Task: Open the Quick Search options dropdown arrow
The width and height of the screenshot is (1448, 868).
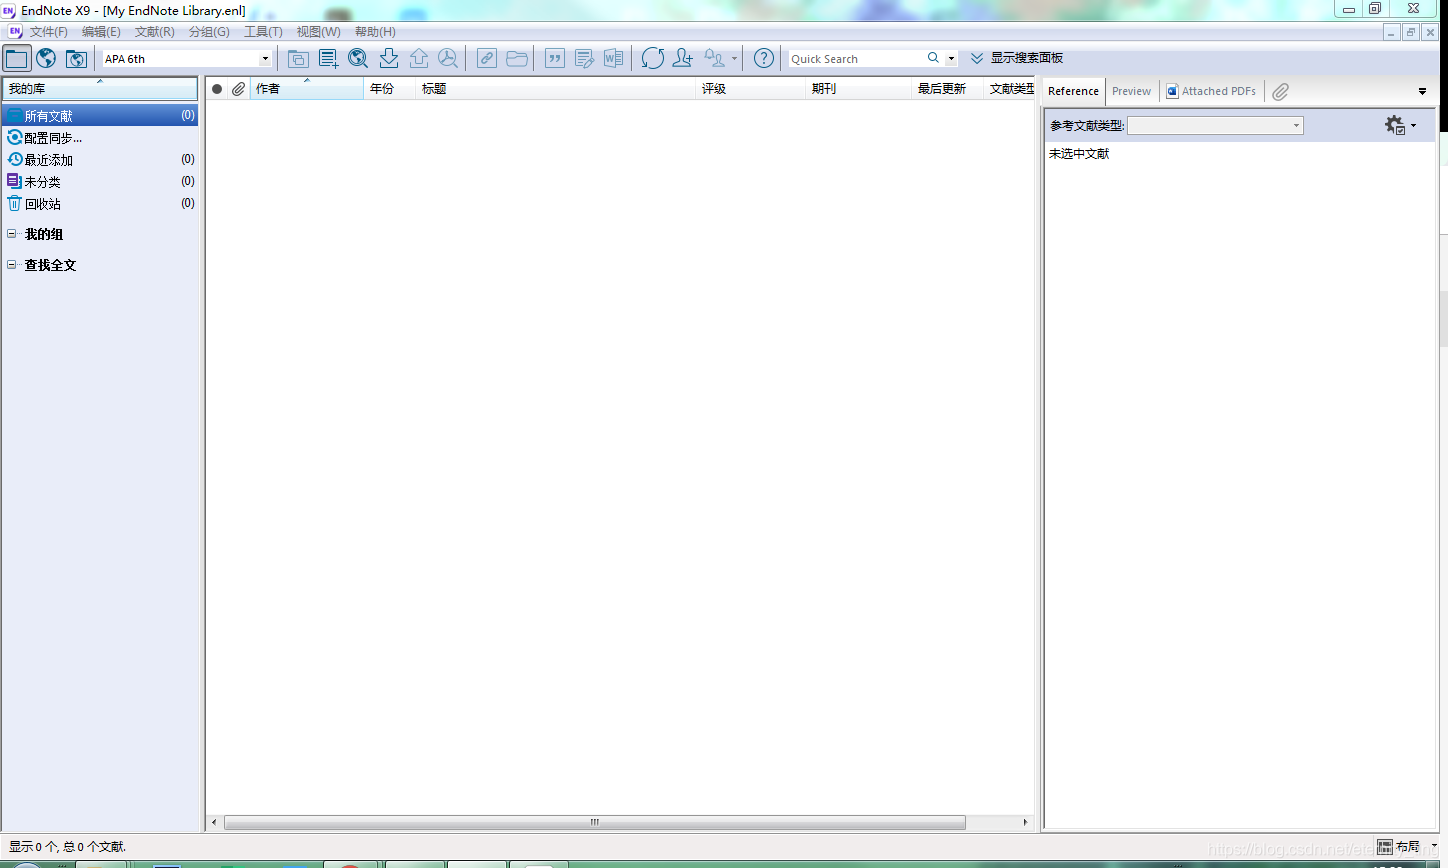Action: [x=951, y=58]
